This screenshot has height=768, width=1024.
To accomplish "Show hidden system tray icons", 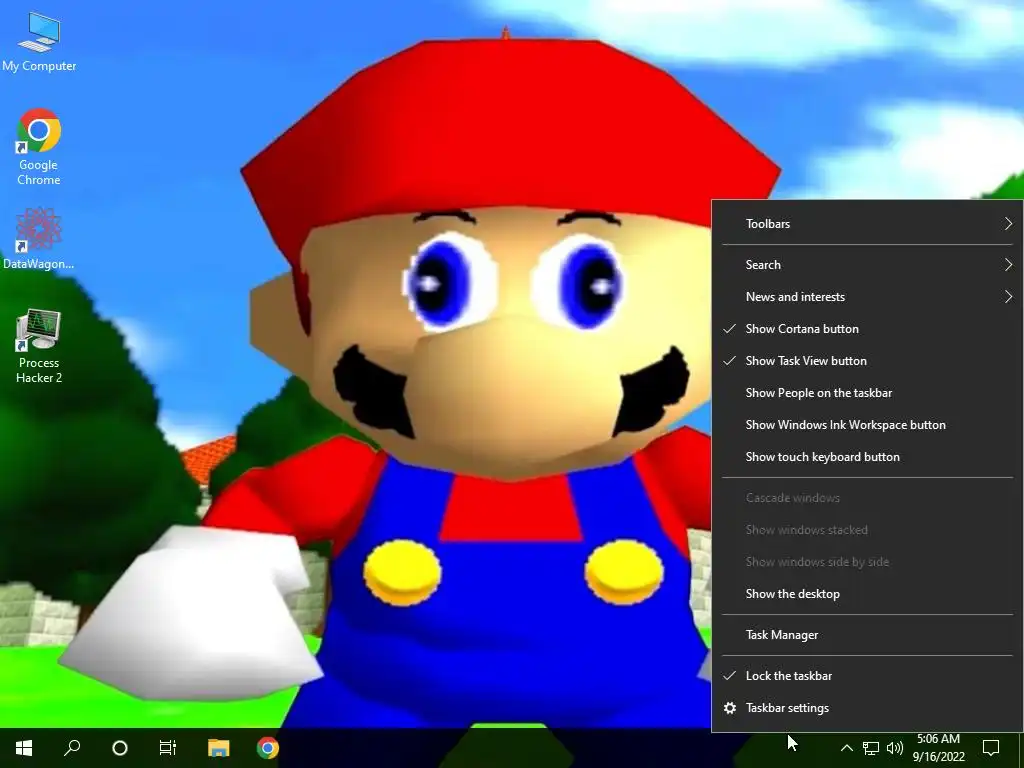I will (846, 748).
